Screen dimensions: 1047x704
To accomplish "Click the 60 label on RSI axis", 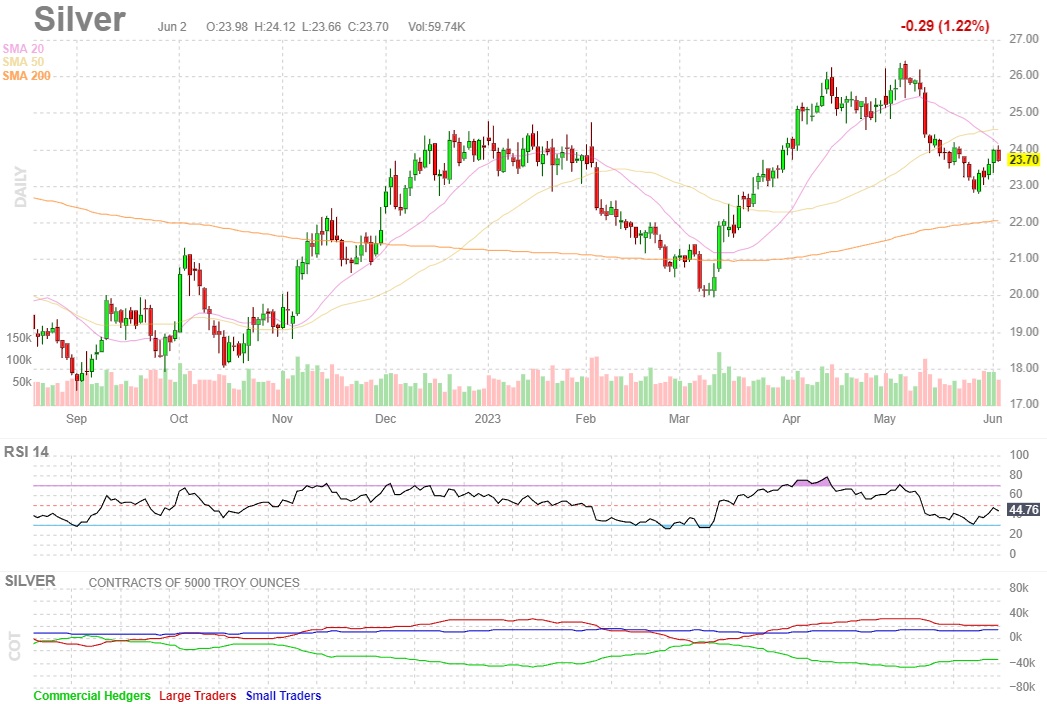I will [x=1016, y=494].
